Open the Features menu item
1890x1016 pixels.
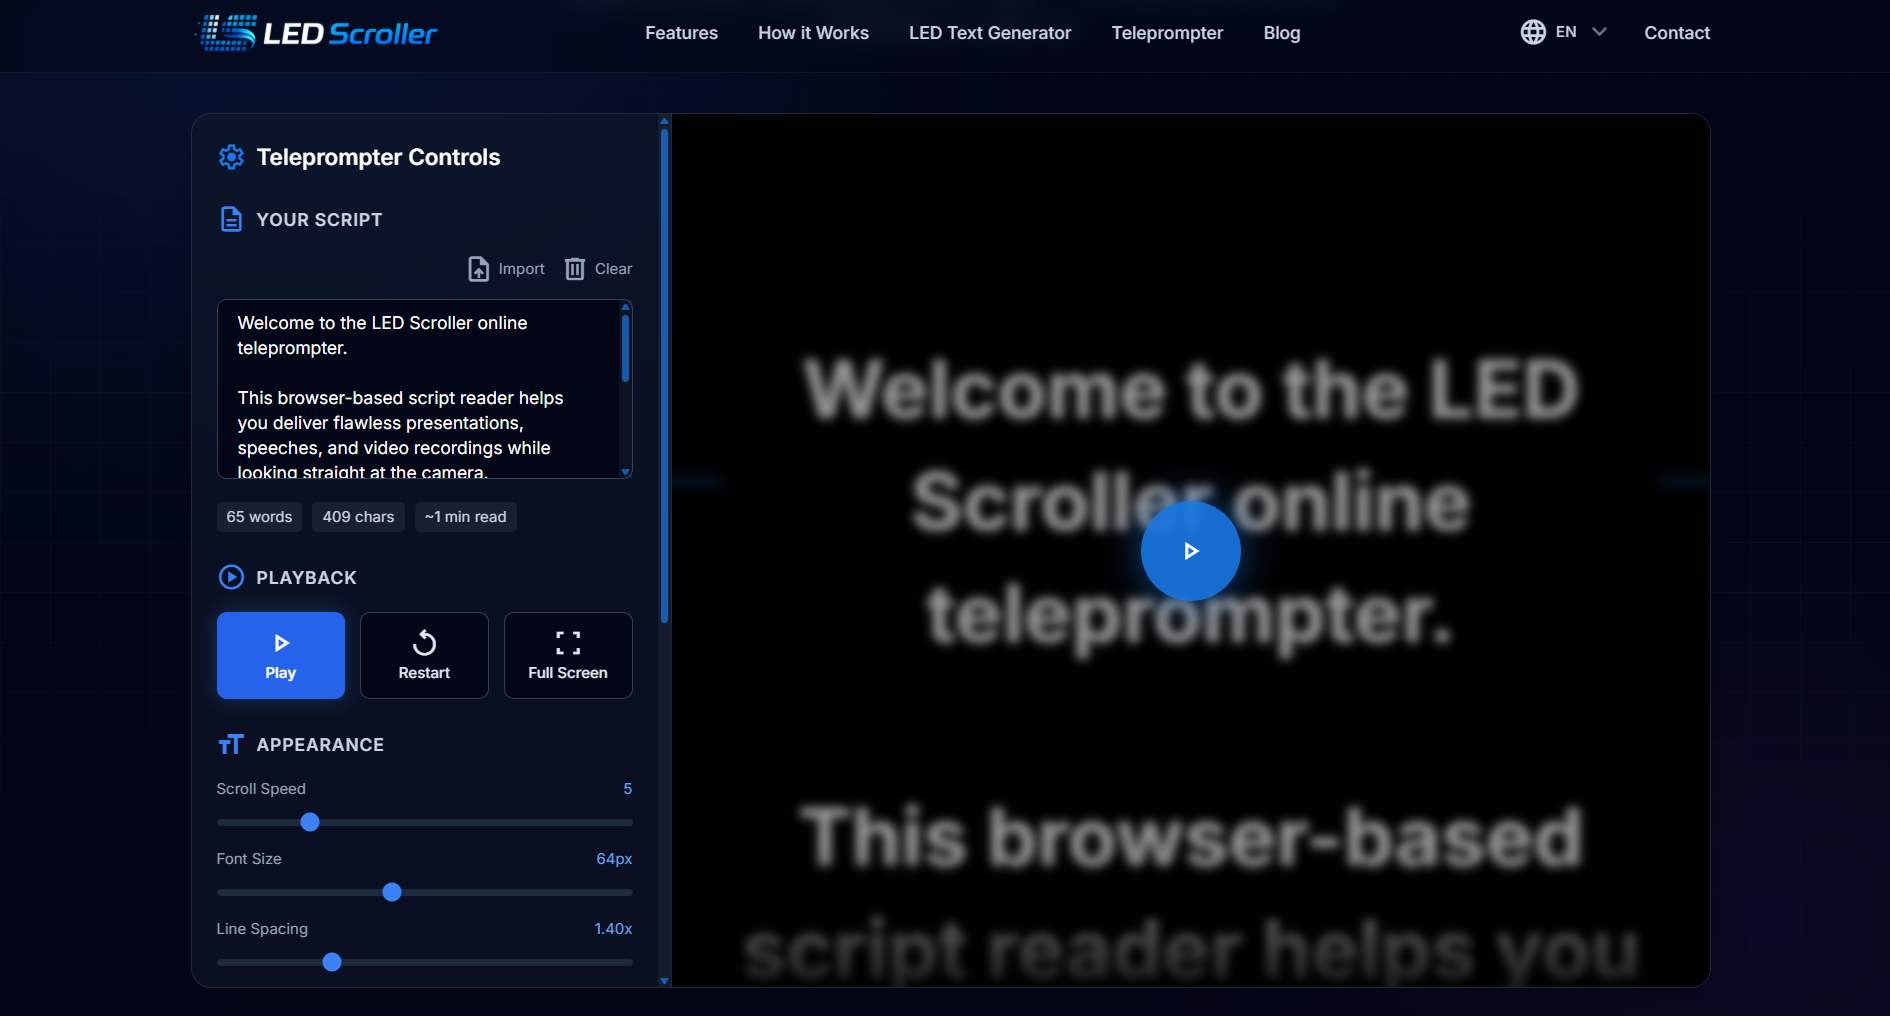click(681, 33)
